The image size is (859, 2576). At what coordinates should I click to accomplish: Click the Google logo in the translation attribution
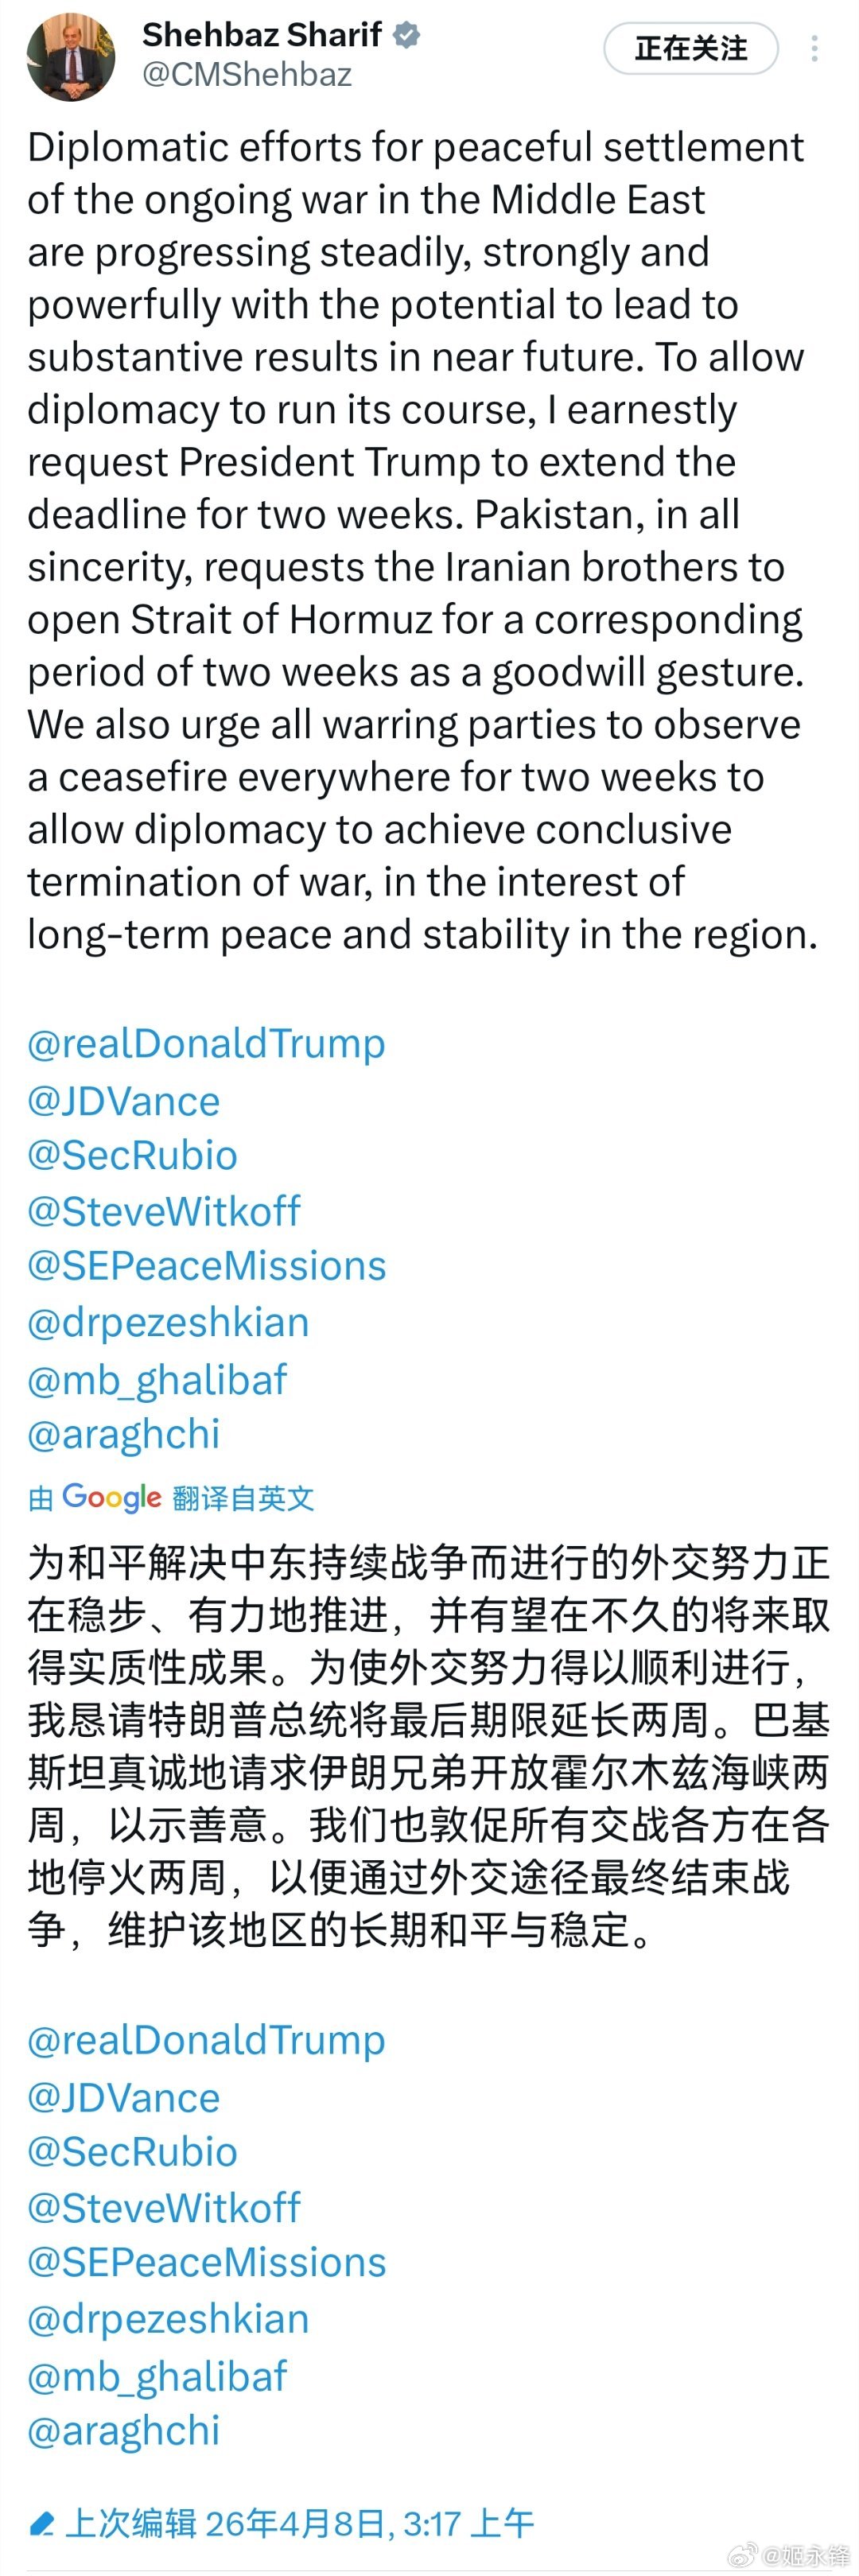(x=113, y=1497)
